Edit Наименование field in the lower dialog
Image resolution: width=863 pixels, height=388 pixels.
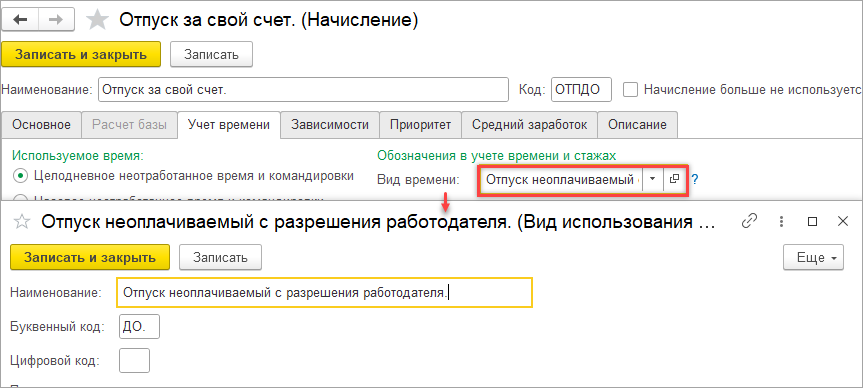(325, 292)
